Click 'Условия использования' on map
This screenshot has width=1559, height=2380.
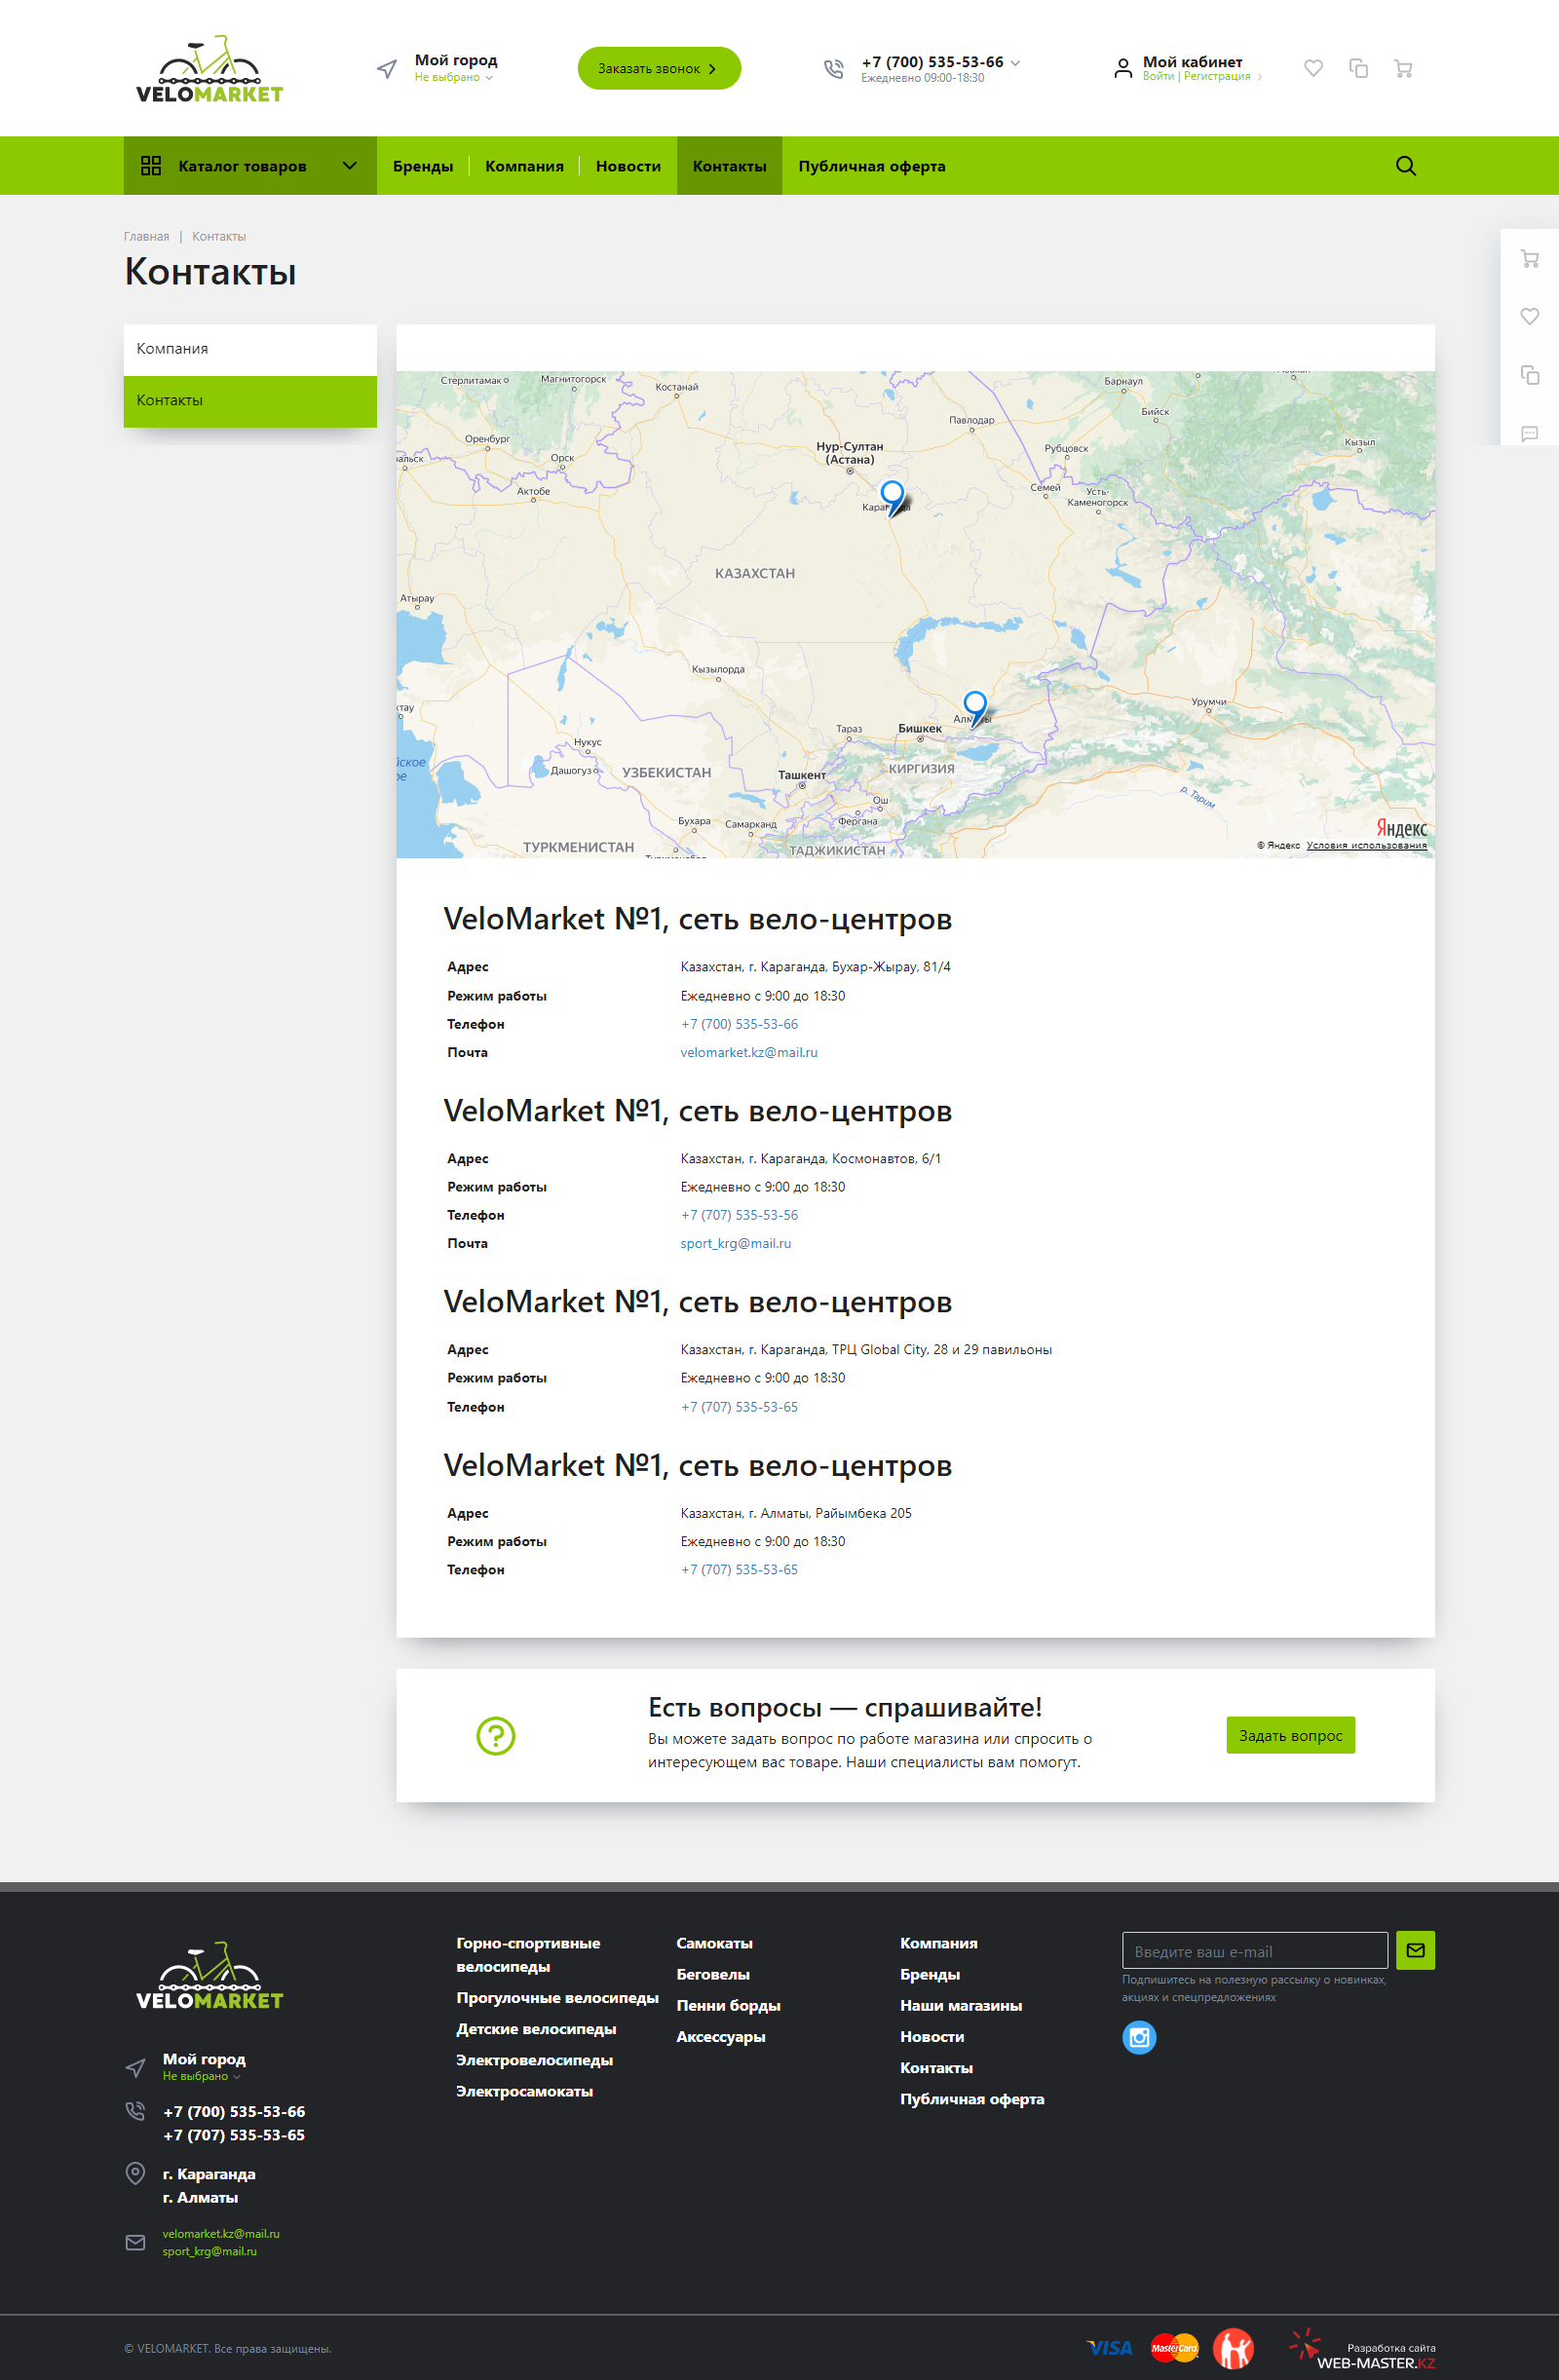(1366, 845)
